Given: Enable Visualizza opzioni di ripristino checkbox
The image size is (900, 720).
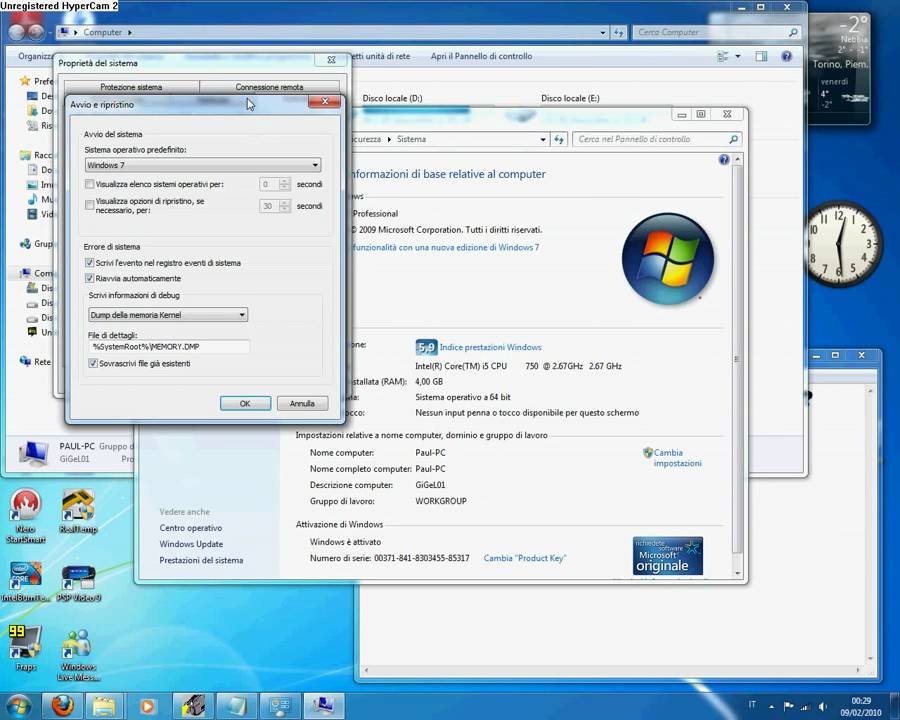Looking at the screenshot, I should 89,205.
